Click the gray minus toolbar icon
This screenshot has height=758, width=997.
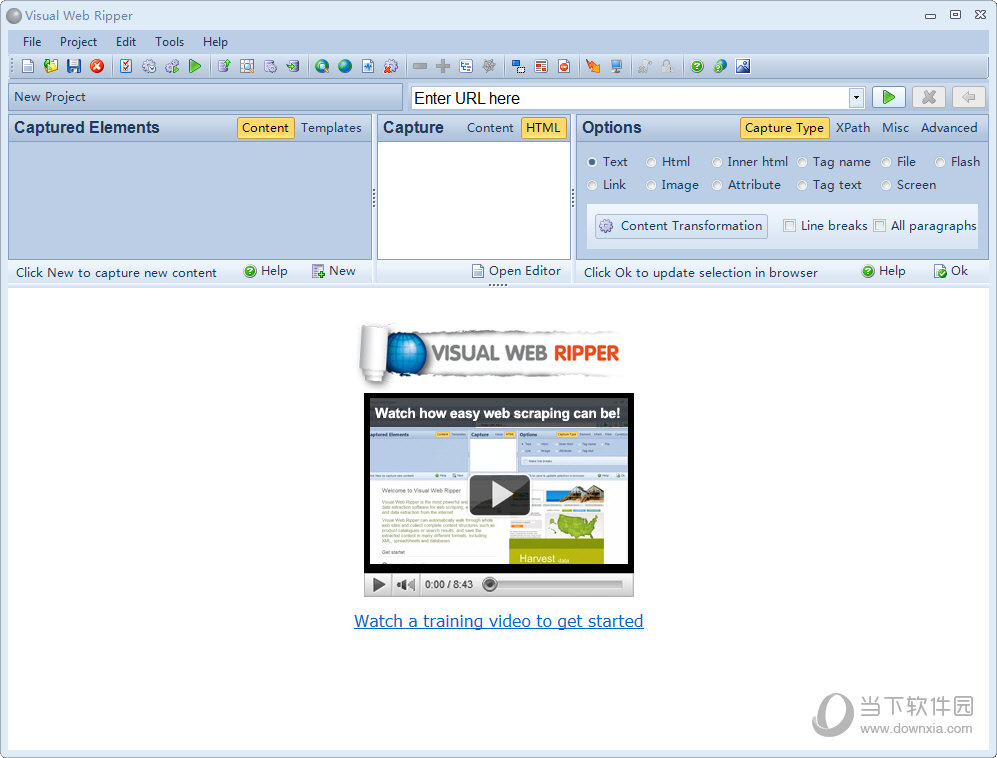420,66
